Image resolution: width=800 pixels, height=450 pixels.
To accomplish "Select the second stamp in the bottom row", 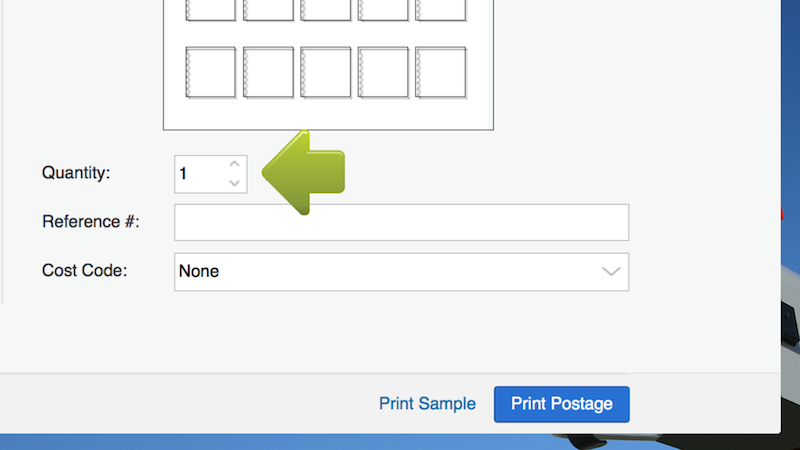I will [268, 72].
